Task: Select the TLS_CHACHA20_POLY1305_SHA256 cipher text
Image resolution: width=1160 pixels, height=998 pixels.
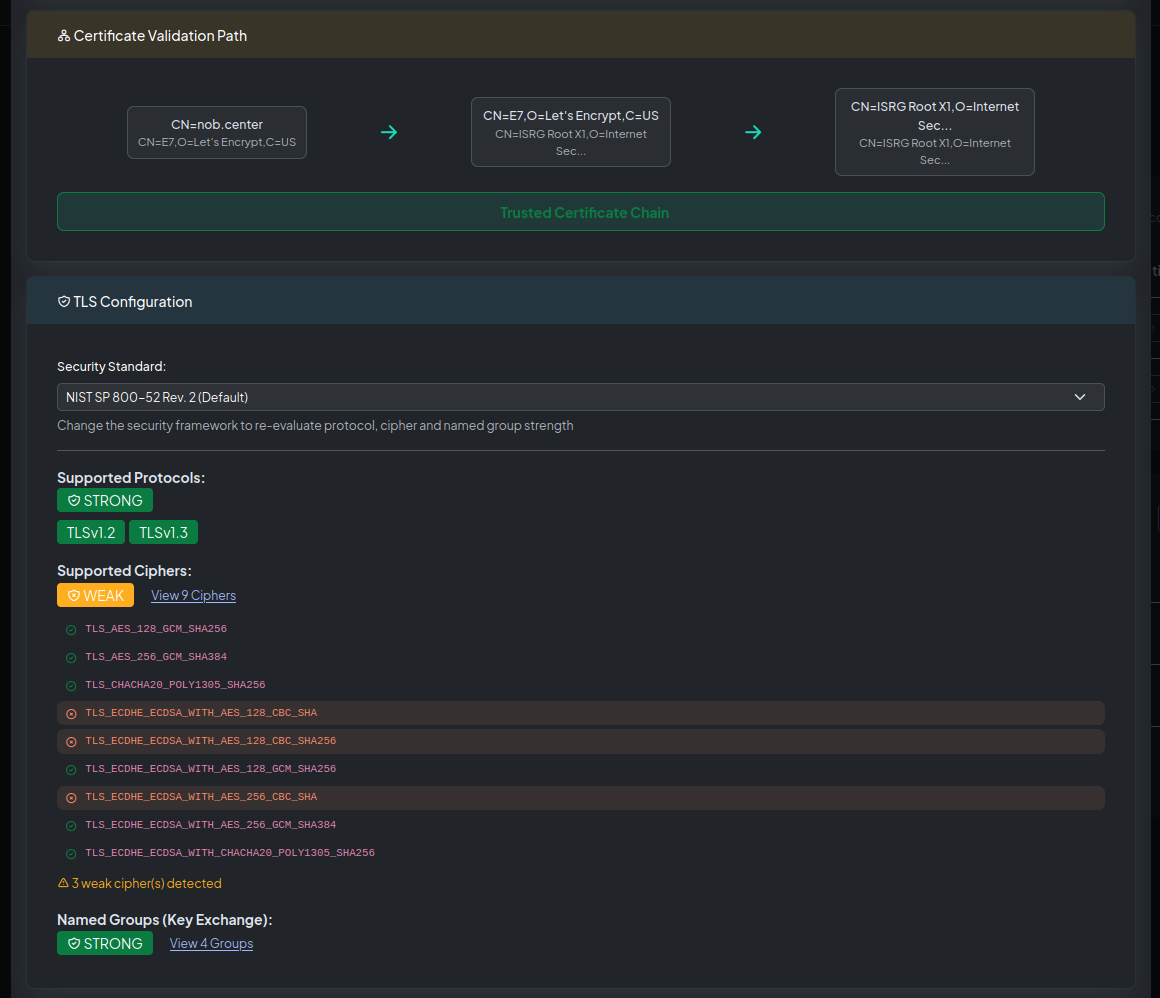Action: click(175, 685)
